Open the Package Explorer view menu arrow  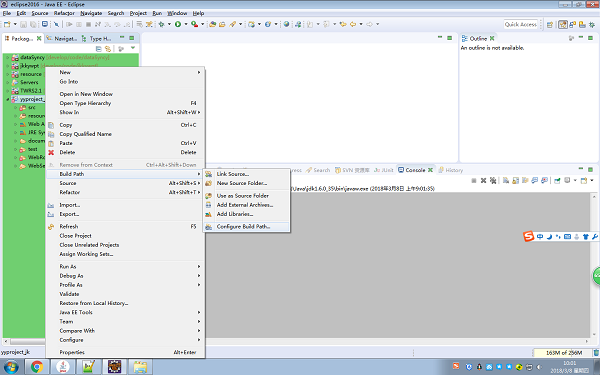click(x=133, y=48)
